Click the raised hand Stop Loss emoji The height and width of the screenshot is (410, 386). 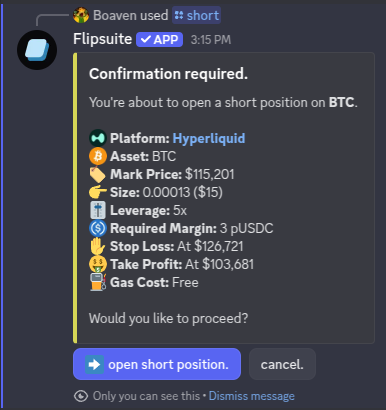tap(98, 246)
